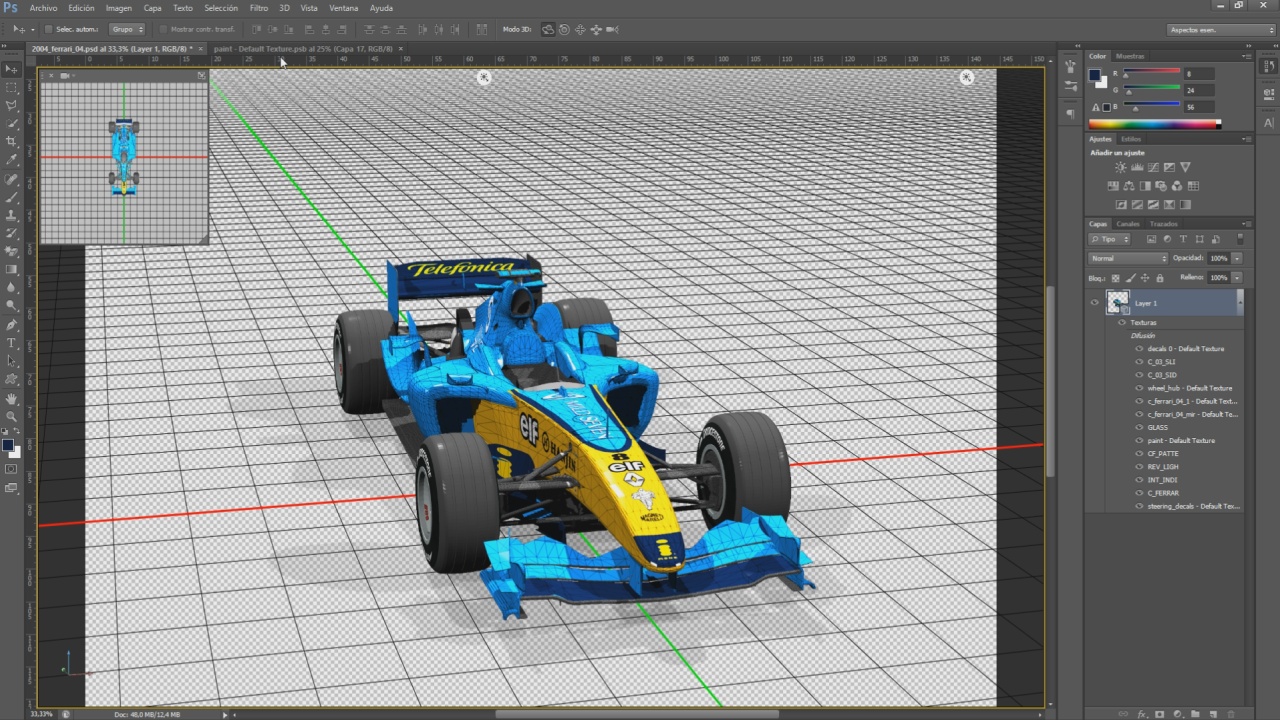Click the add layer mask icon
Screen dimensions: 1280x720
point(1159,714)
